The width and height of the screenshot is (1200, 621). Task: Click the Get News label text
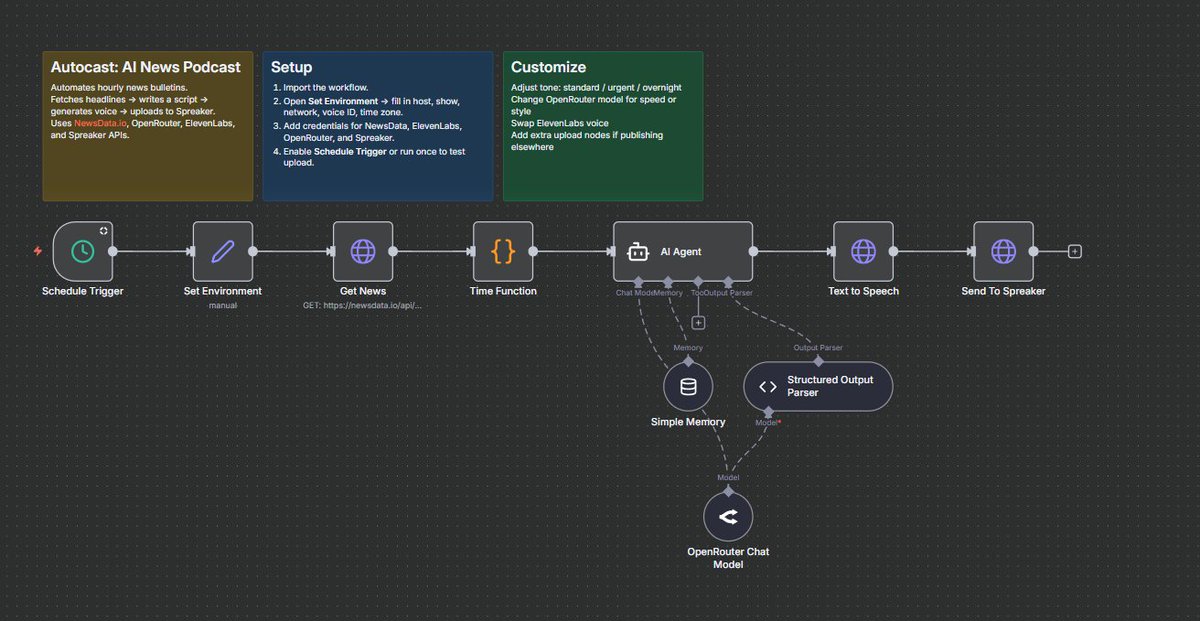(x=363, y=291)
